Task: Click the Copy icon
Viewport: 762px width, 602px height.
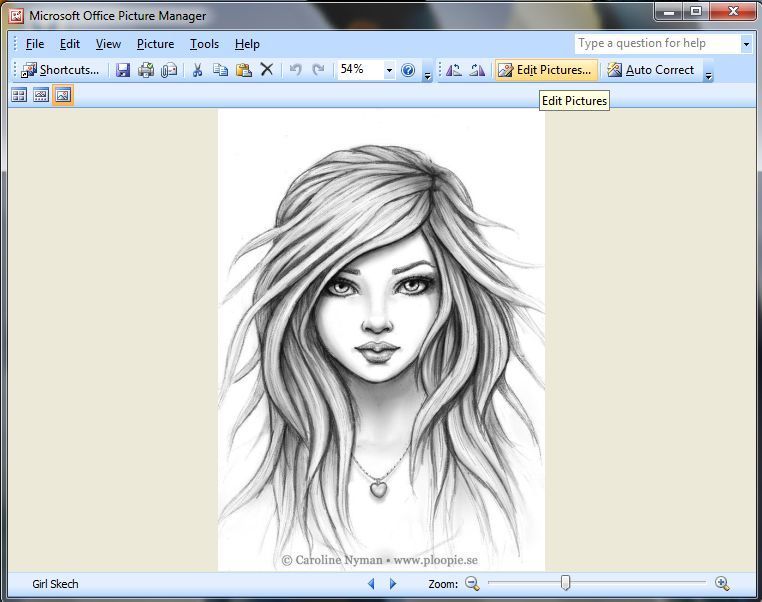Action: [x=220, y=70]
